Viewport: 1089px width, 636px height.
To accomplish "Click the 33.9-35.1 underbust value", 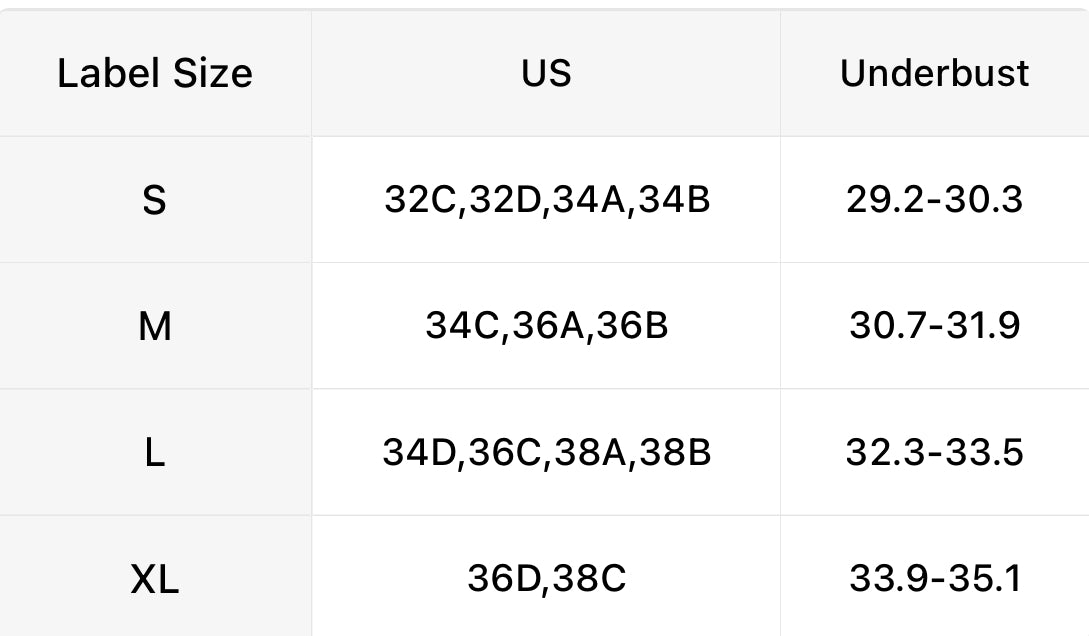I will coord(934,578).
